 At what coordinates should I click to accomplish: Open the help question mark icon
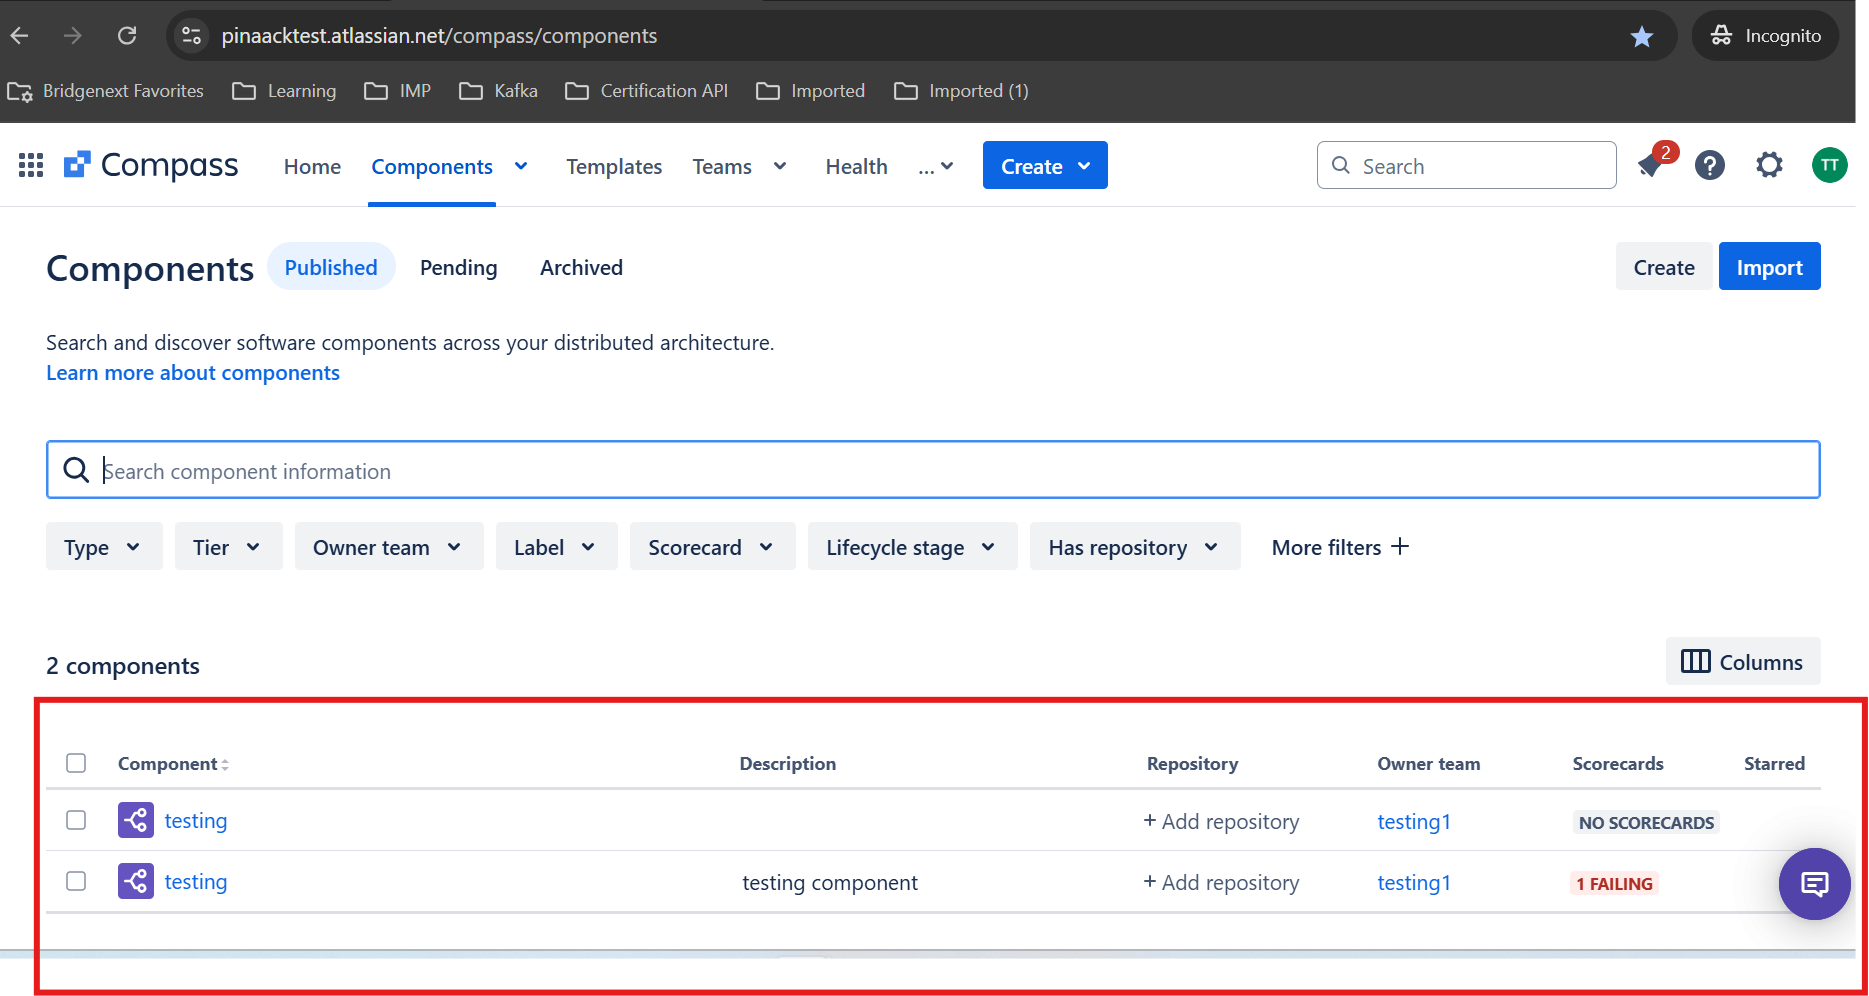1710,165
